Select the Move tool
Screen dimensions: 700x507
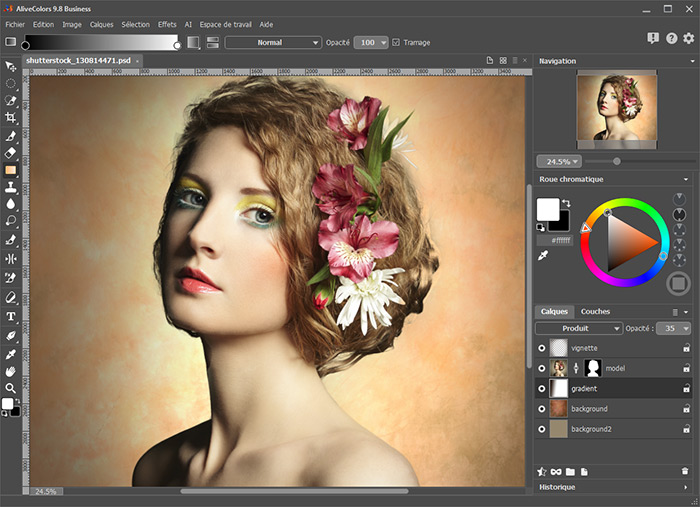click(10, 66)
